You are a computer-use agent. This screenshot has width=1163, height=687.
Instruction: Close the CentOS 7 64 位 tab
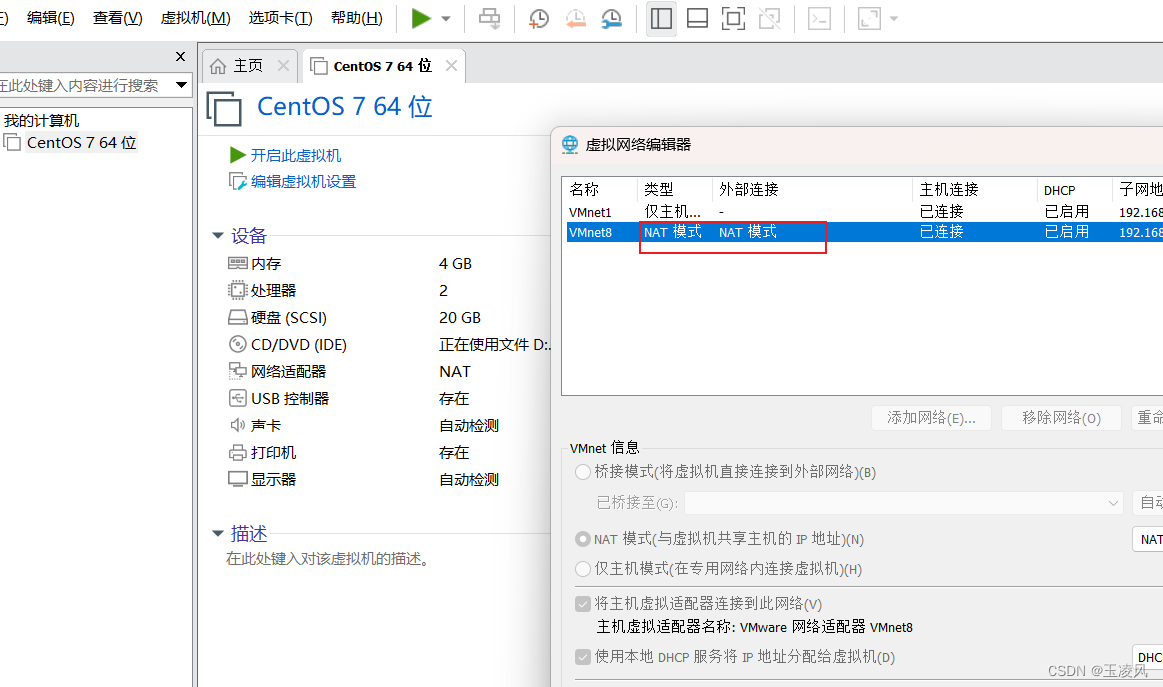click(x=451, y=66)
